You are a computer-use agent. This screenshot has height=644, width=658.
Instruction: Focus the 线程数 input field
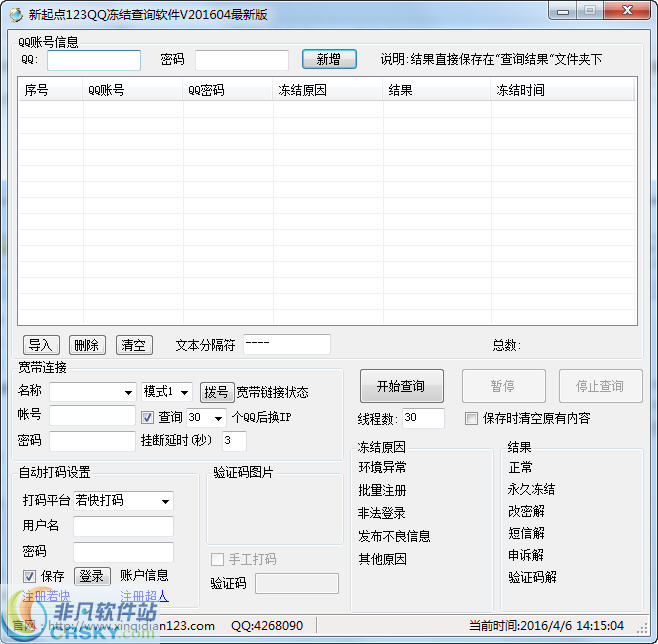point(423,418)
